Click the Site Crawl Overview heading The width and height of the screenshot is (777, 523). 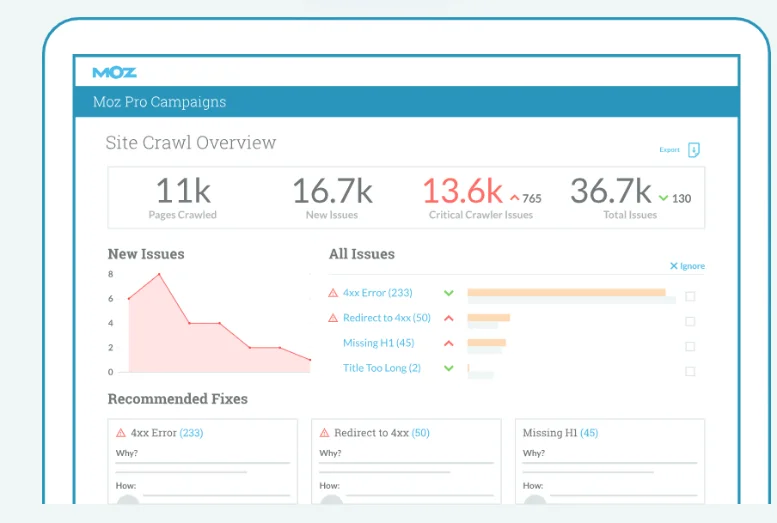click(x=191, y=143)
